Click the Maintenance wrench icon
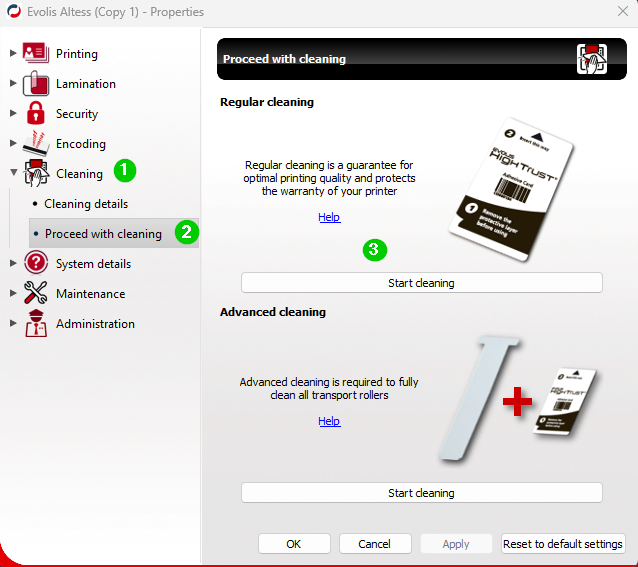638x567 pixels. [x=36, y=292]
